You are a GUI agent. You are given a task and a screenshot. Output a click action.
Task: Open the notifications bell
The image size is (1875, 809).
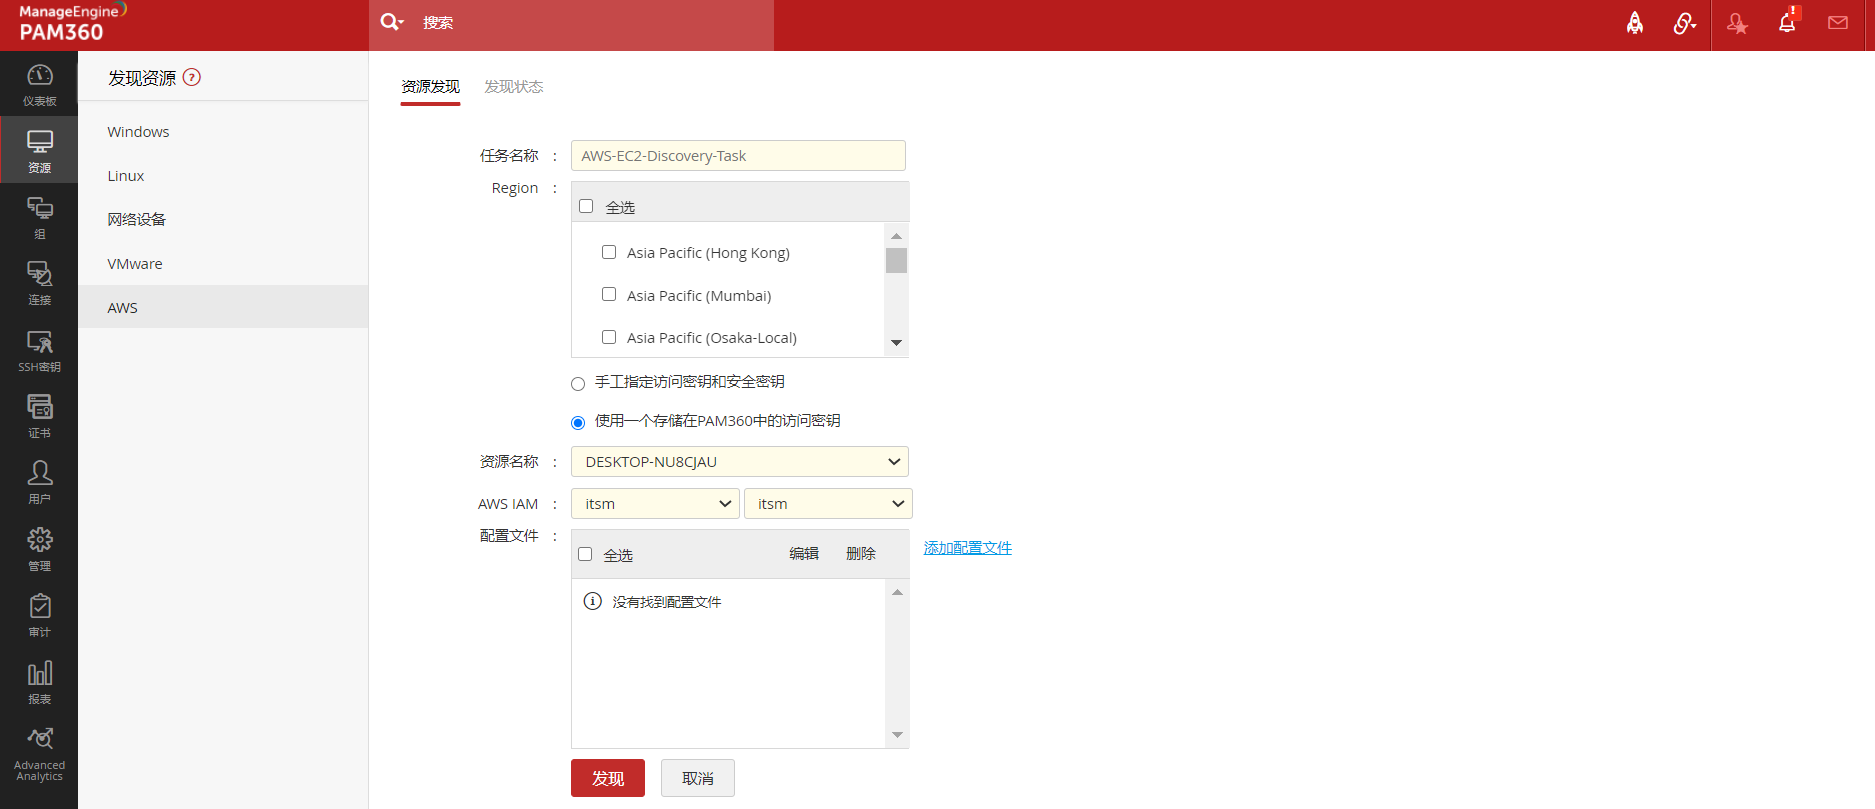click(1787, 22)
